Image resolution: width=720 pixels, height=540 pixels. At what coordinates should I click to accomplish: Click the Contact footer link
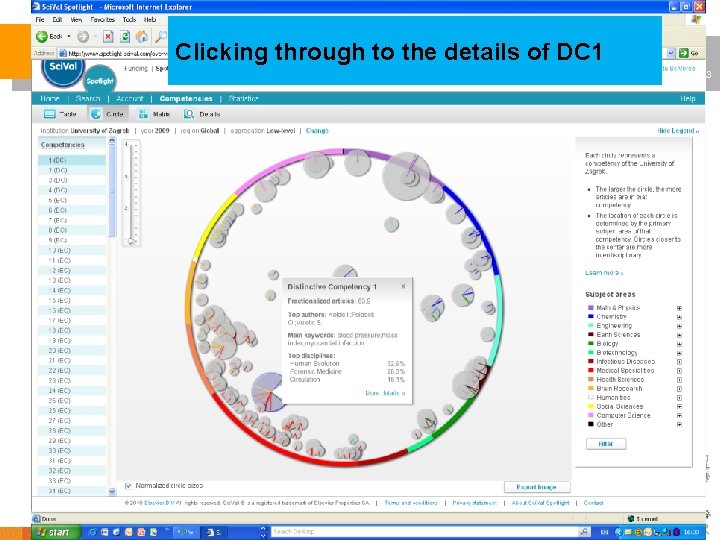click(x=593, y=503)
